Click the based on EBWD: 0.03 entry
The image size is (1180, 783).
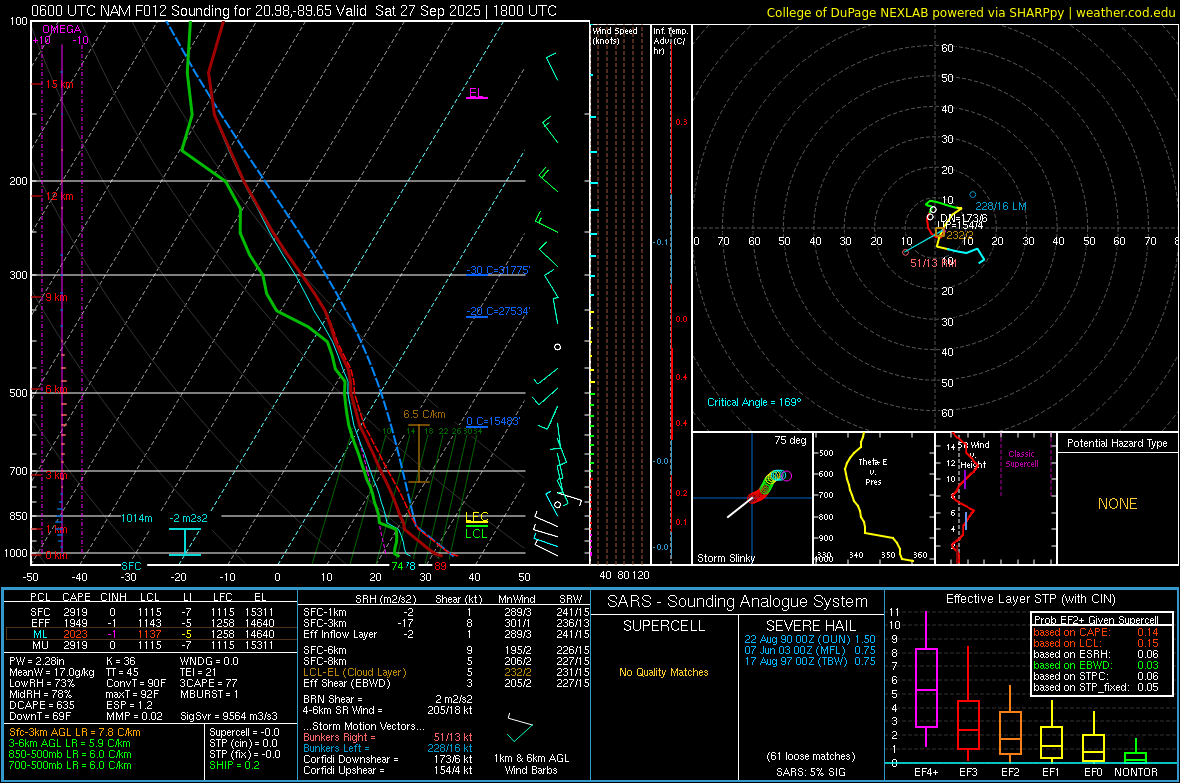pos(1096,665)
